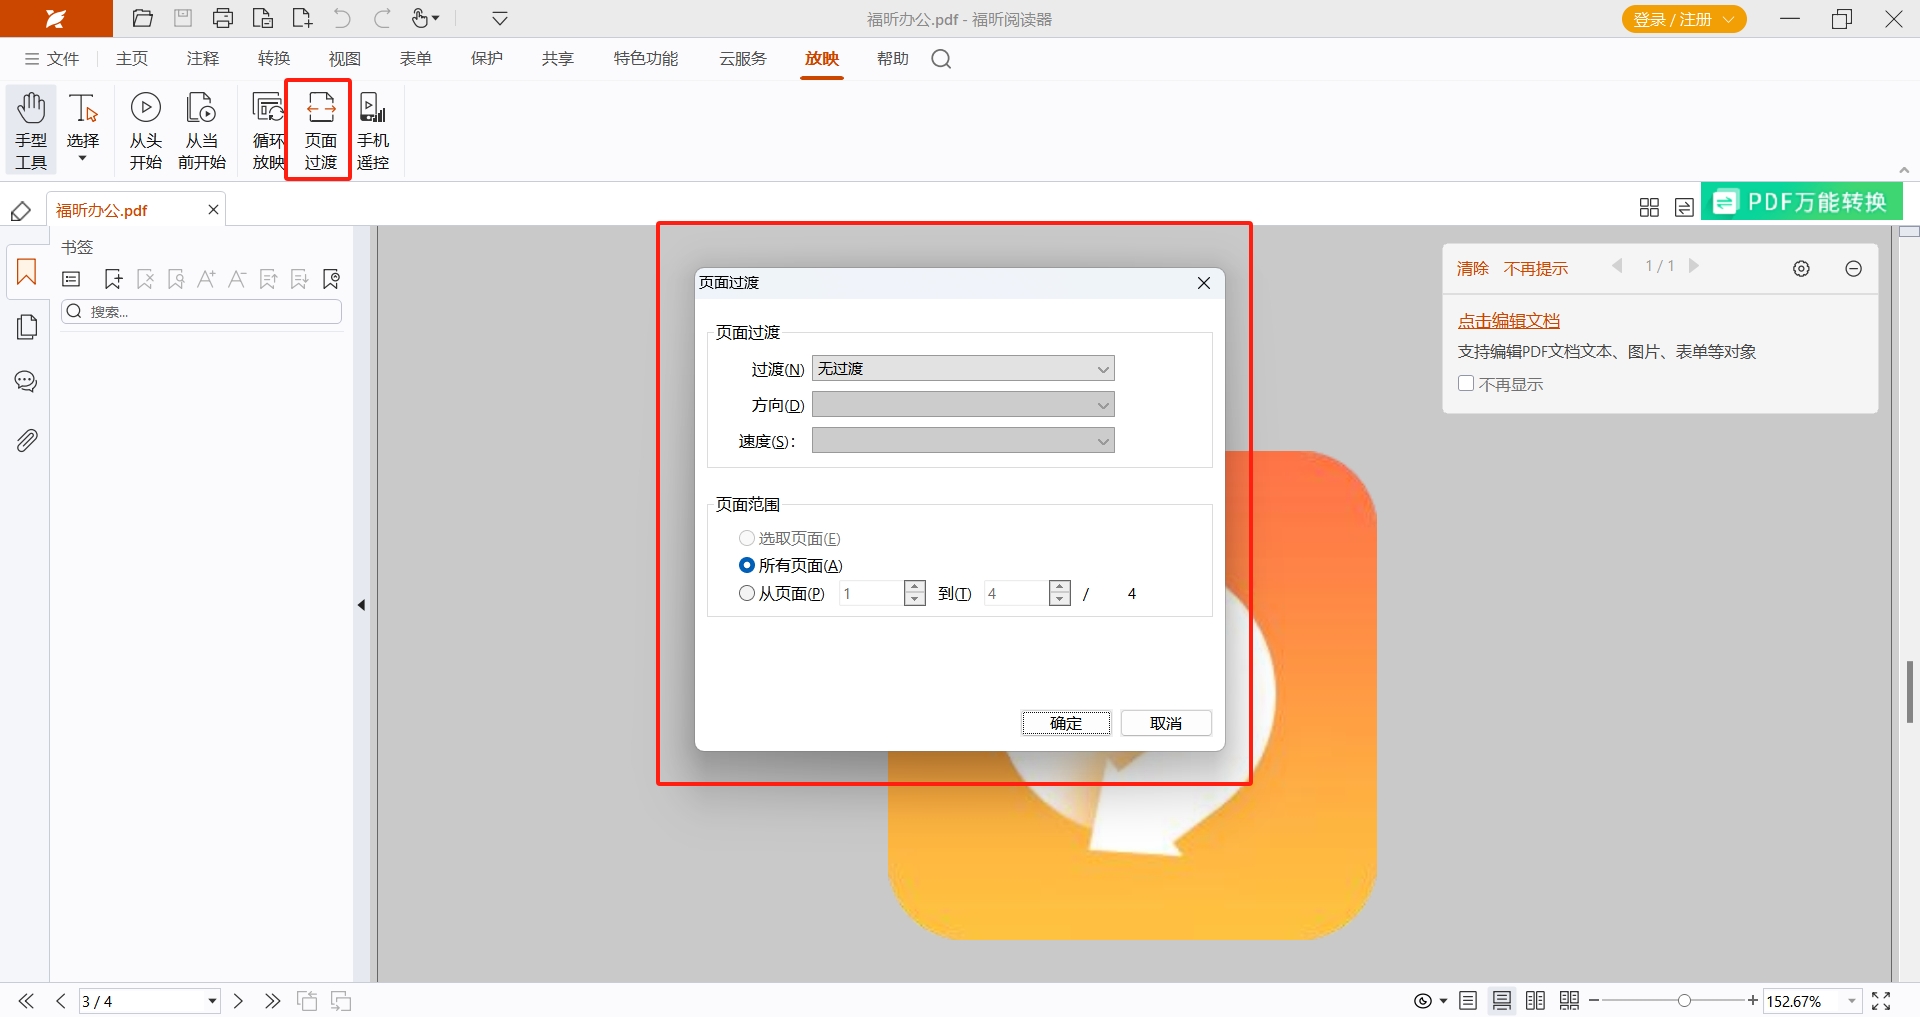Open the attachments panel paperclip icon
Screen dimensions: 1920x1017
pyautogui.click(x=27, y=440)
